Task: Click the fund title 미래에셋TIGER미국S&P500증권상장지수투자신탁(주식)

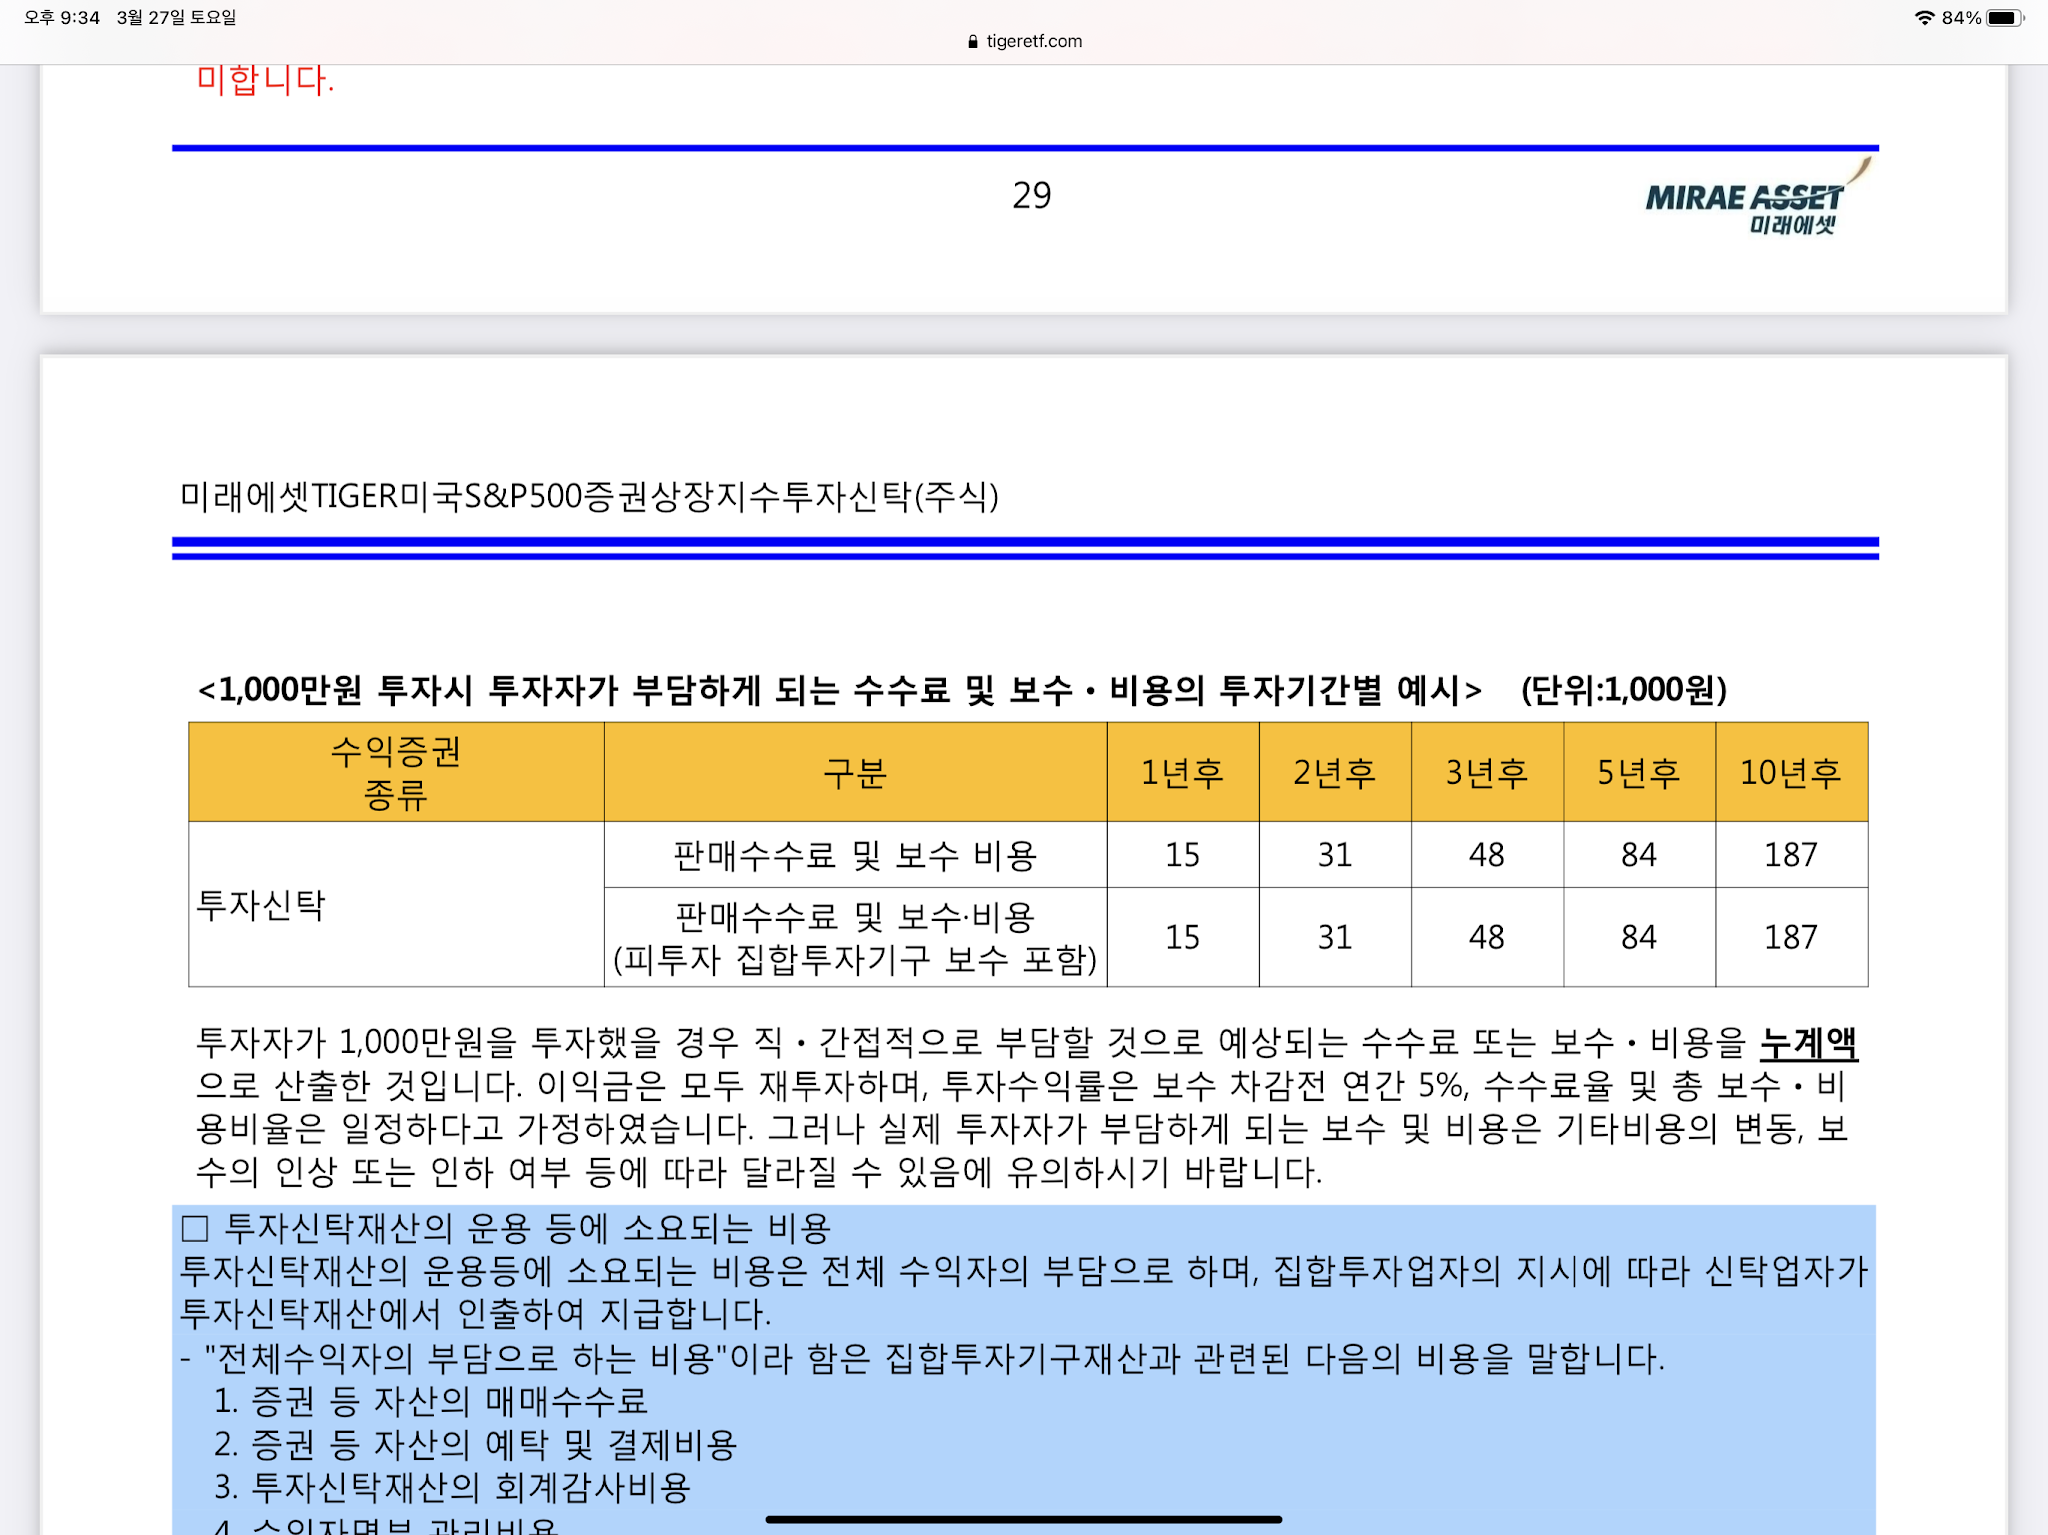Action: (x=589, y=496)
